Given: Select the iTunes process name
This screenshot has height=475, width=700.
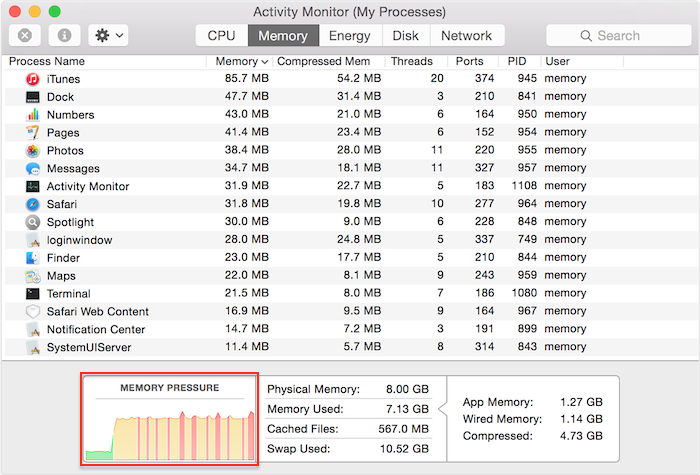Looking at the screenshot, I should [x=63, y=79].
